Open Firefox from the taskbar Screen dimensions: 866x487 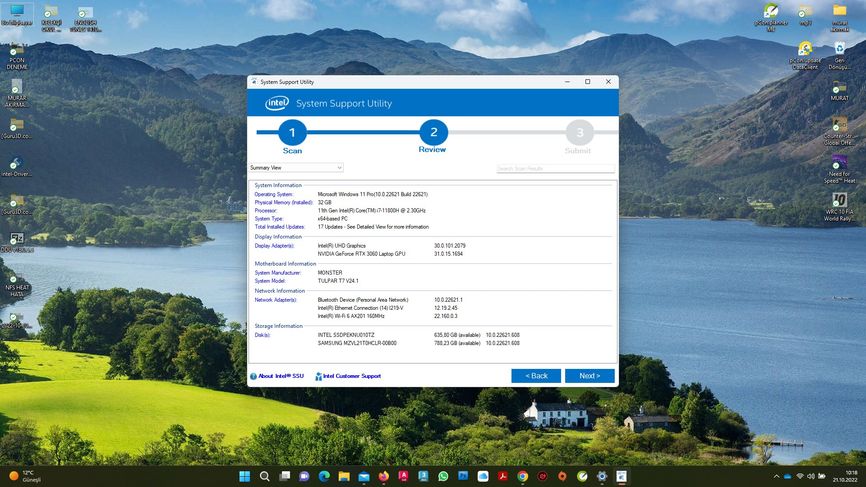pos(384,477)
